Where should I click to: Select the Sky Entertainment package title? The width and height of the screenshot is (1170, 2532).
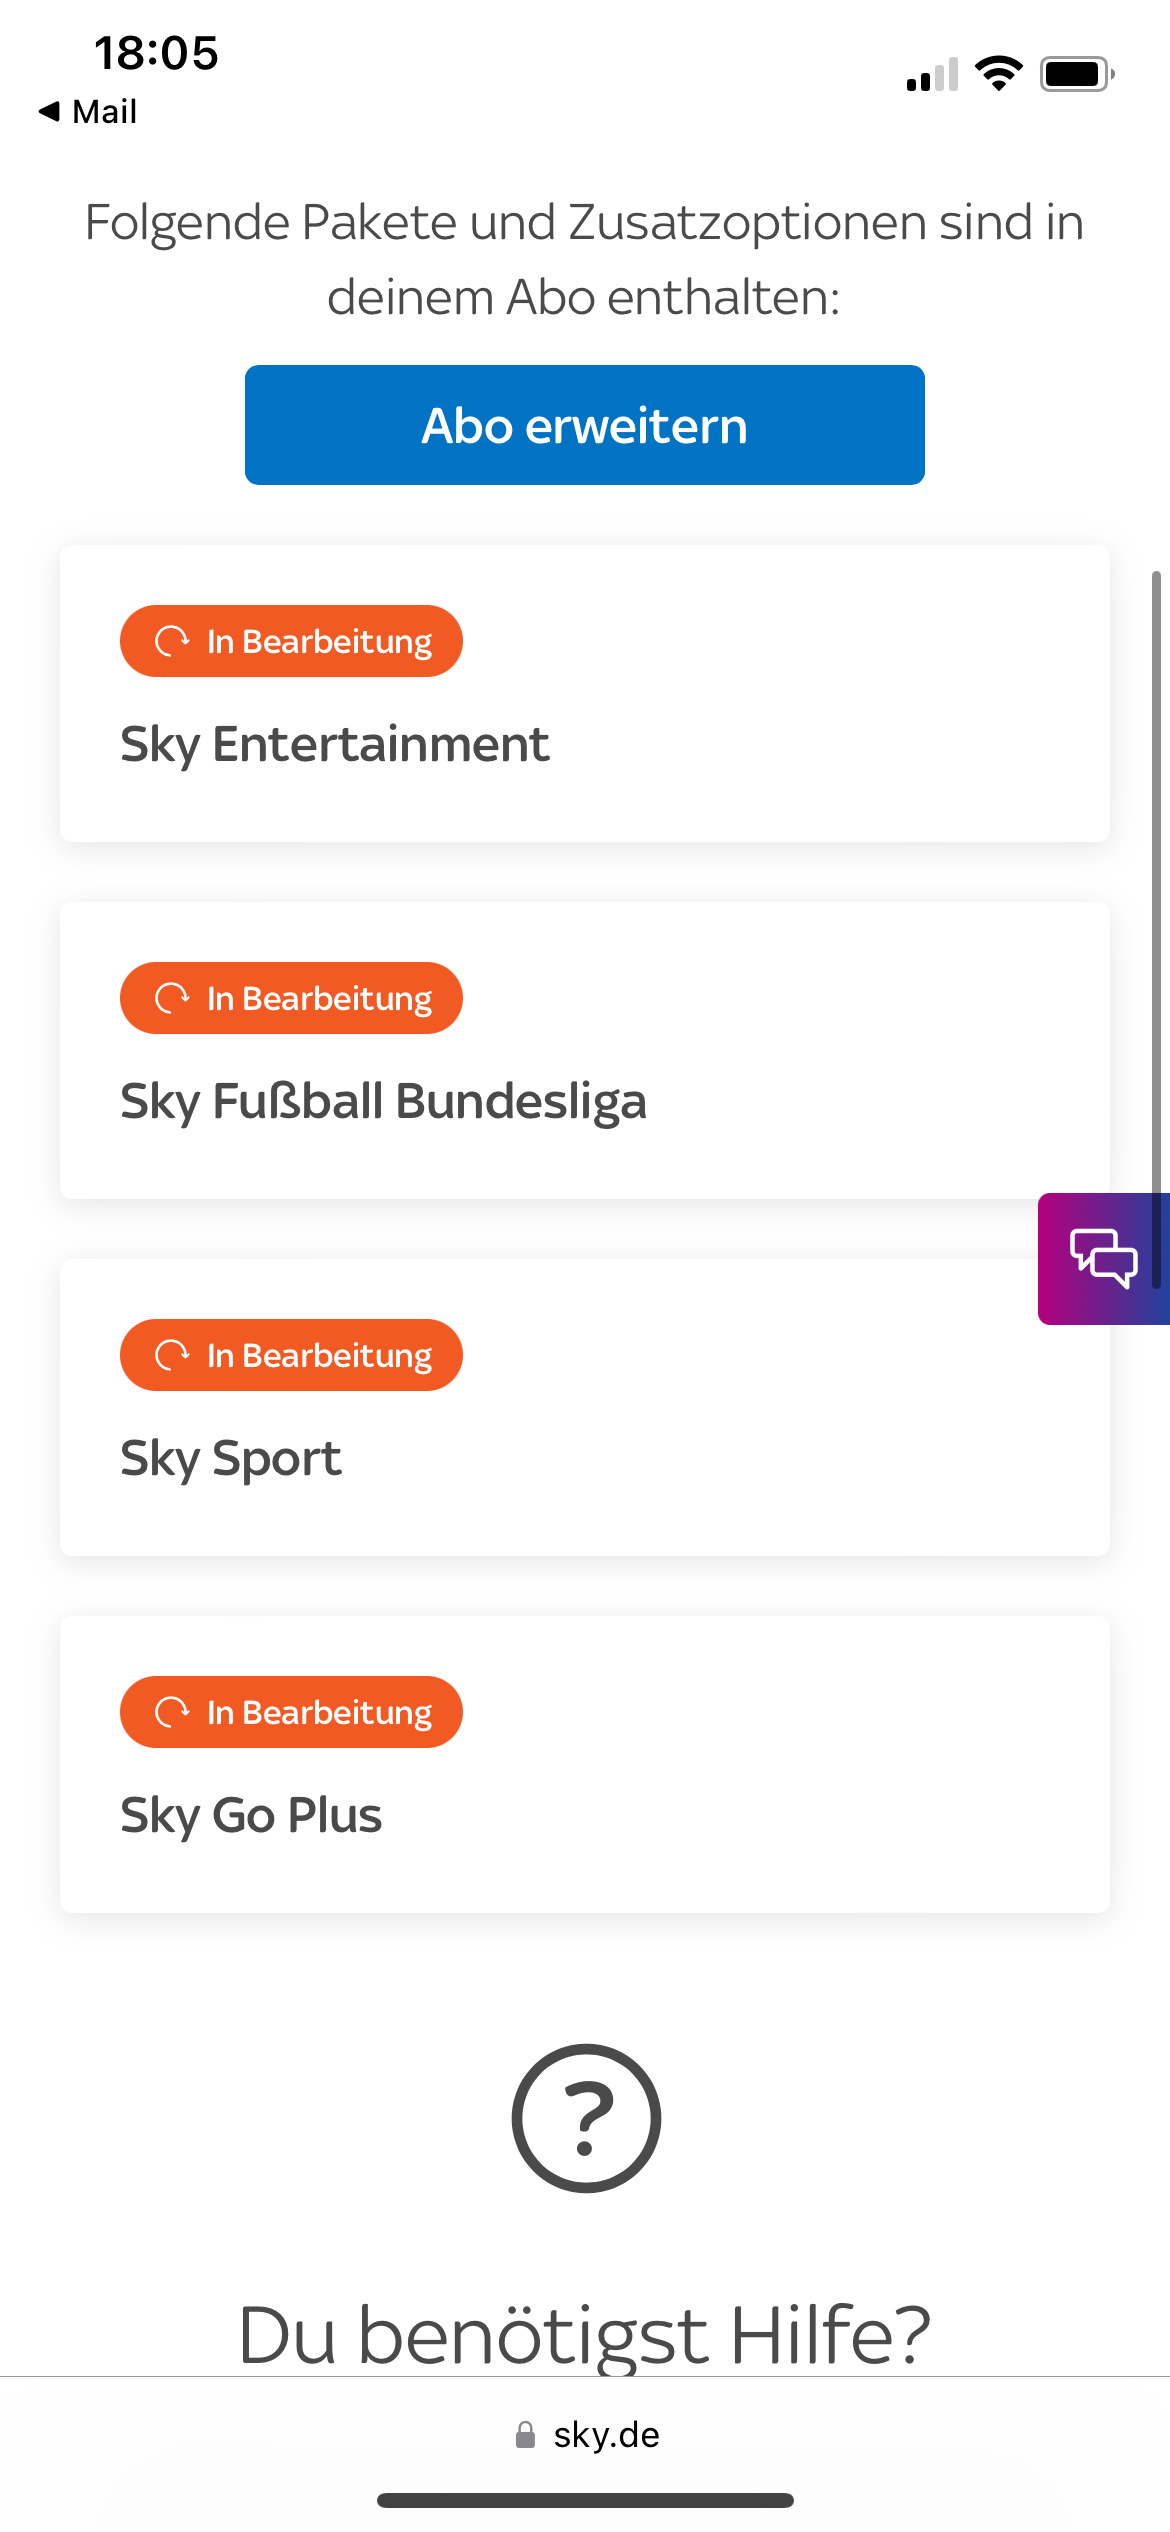[x=334, y=744]
